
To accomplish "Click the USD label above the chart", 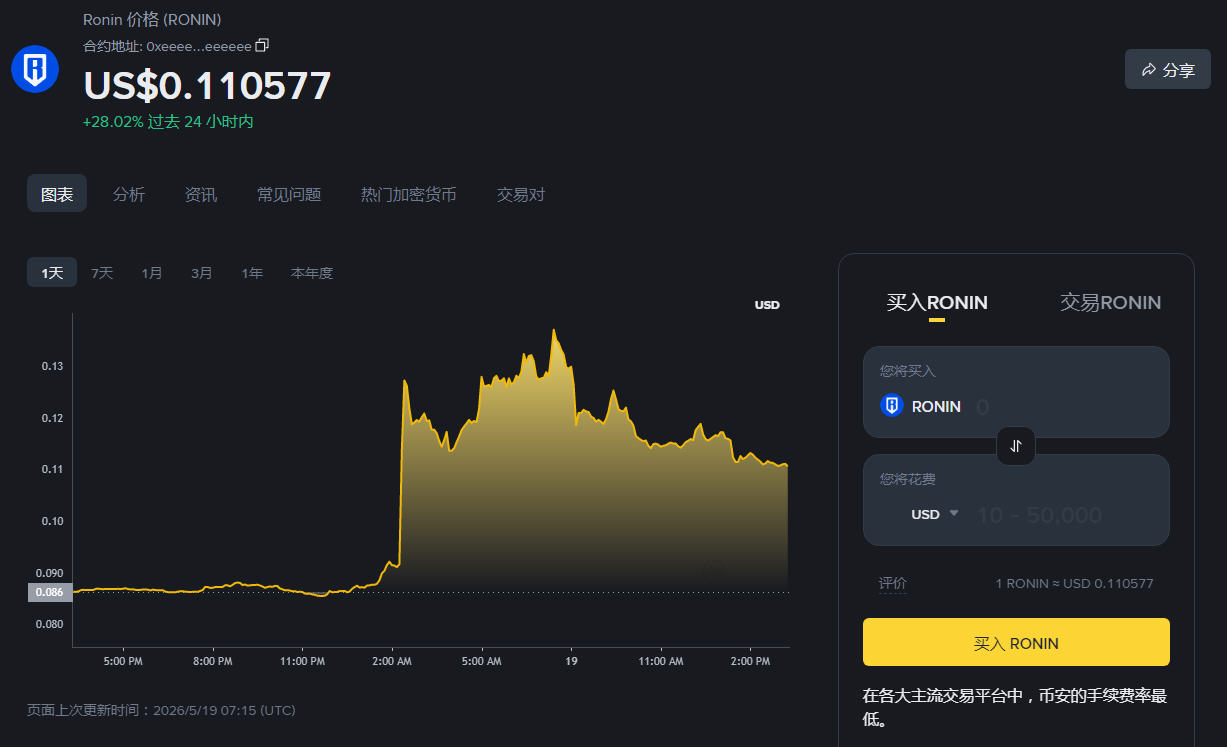I will (767, 305).
